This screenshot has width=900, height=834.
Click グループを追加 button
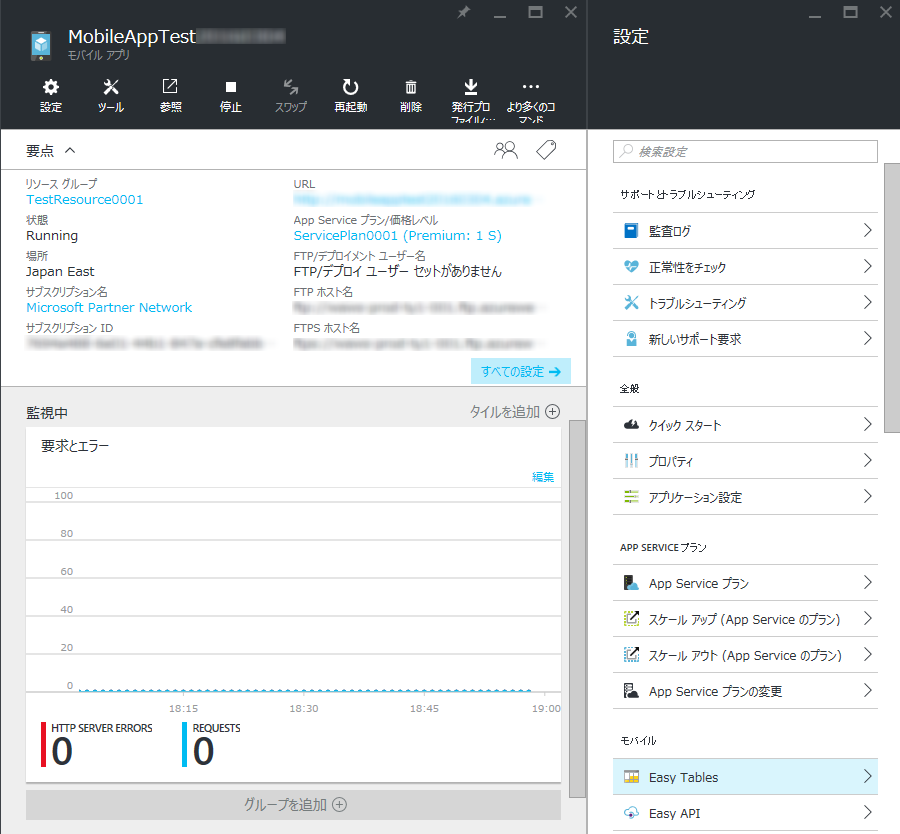click(x=293, y=805)
